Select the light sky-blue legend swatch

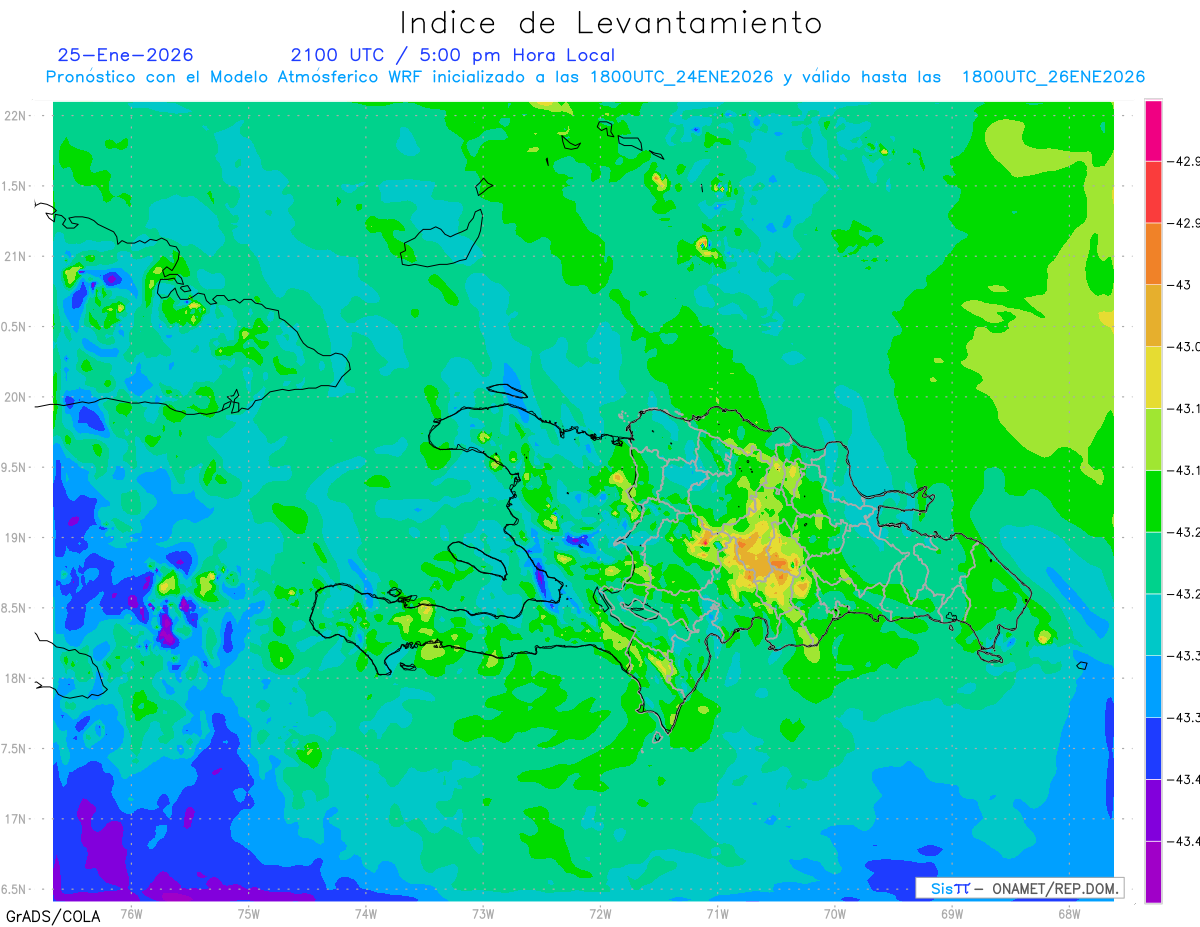point(1153,686)
